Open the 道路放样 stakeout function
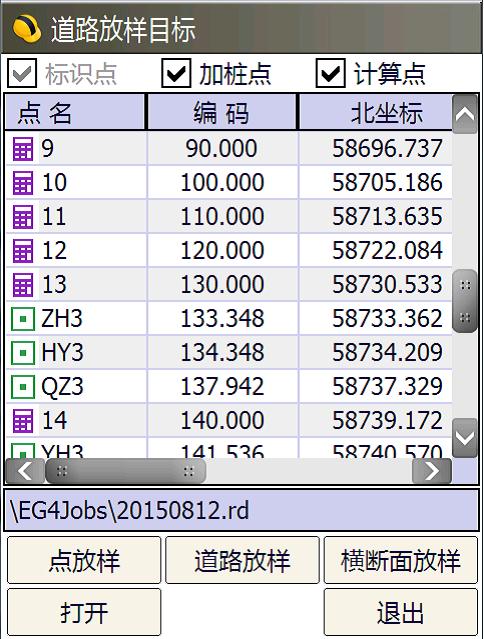This screenshot has width=484, height=639. click(242, 560)
